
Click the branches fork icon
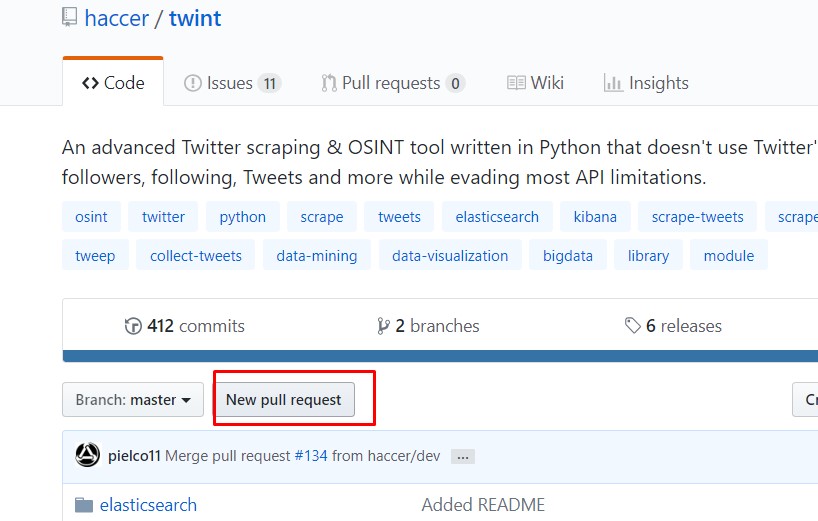(x=383, y=326)
